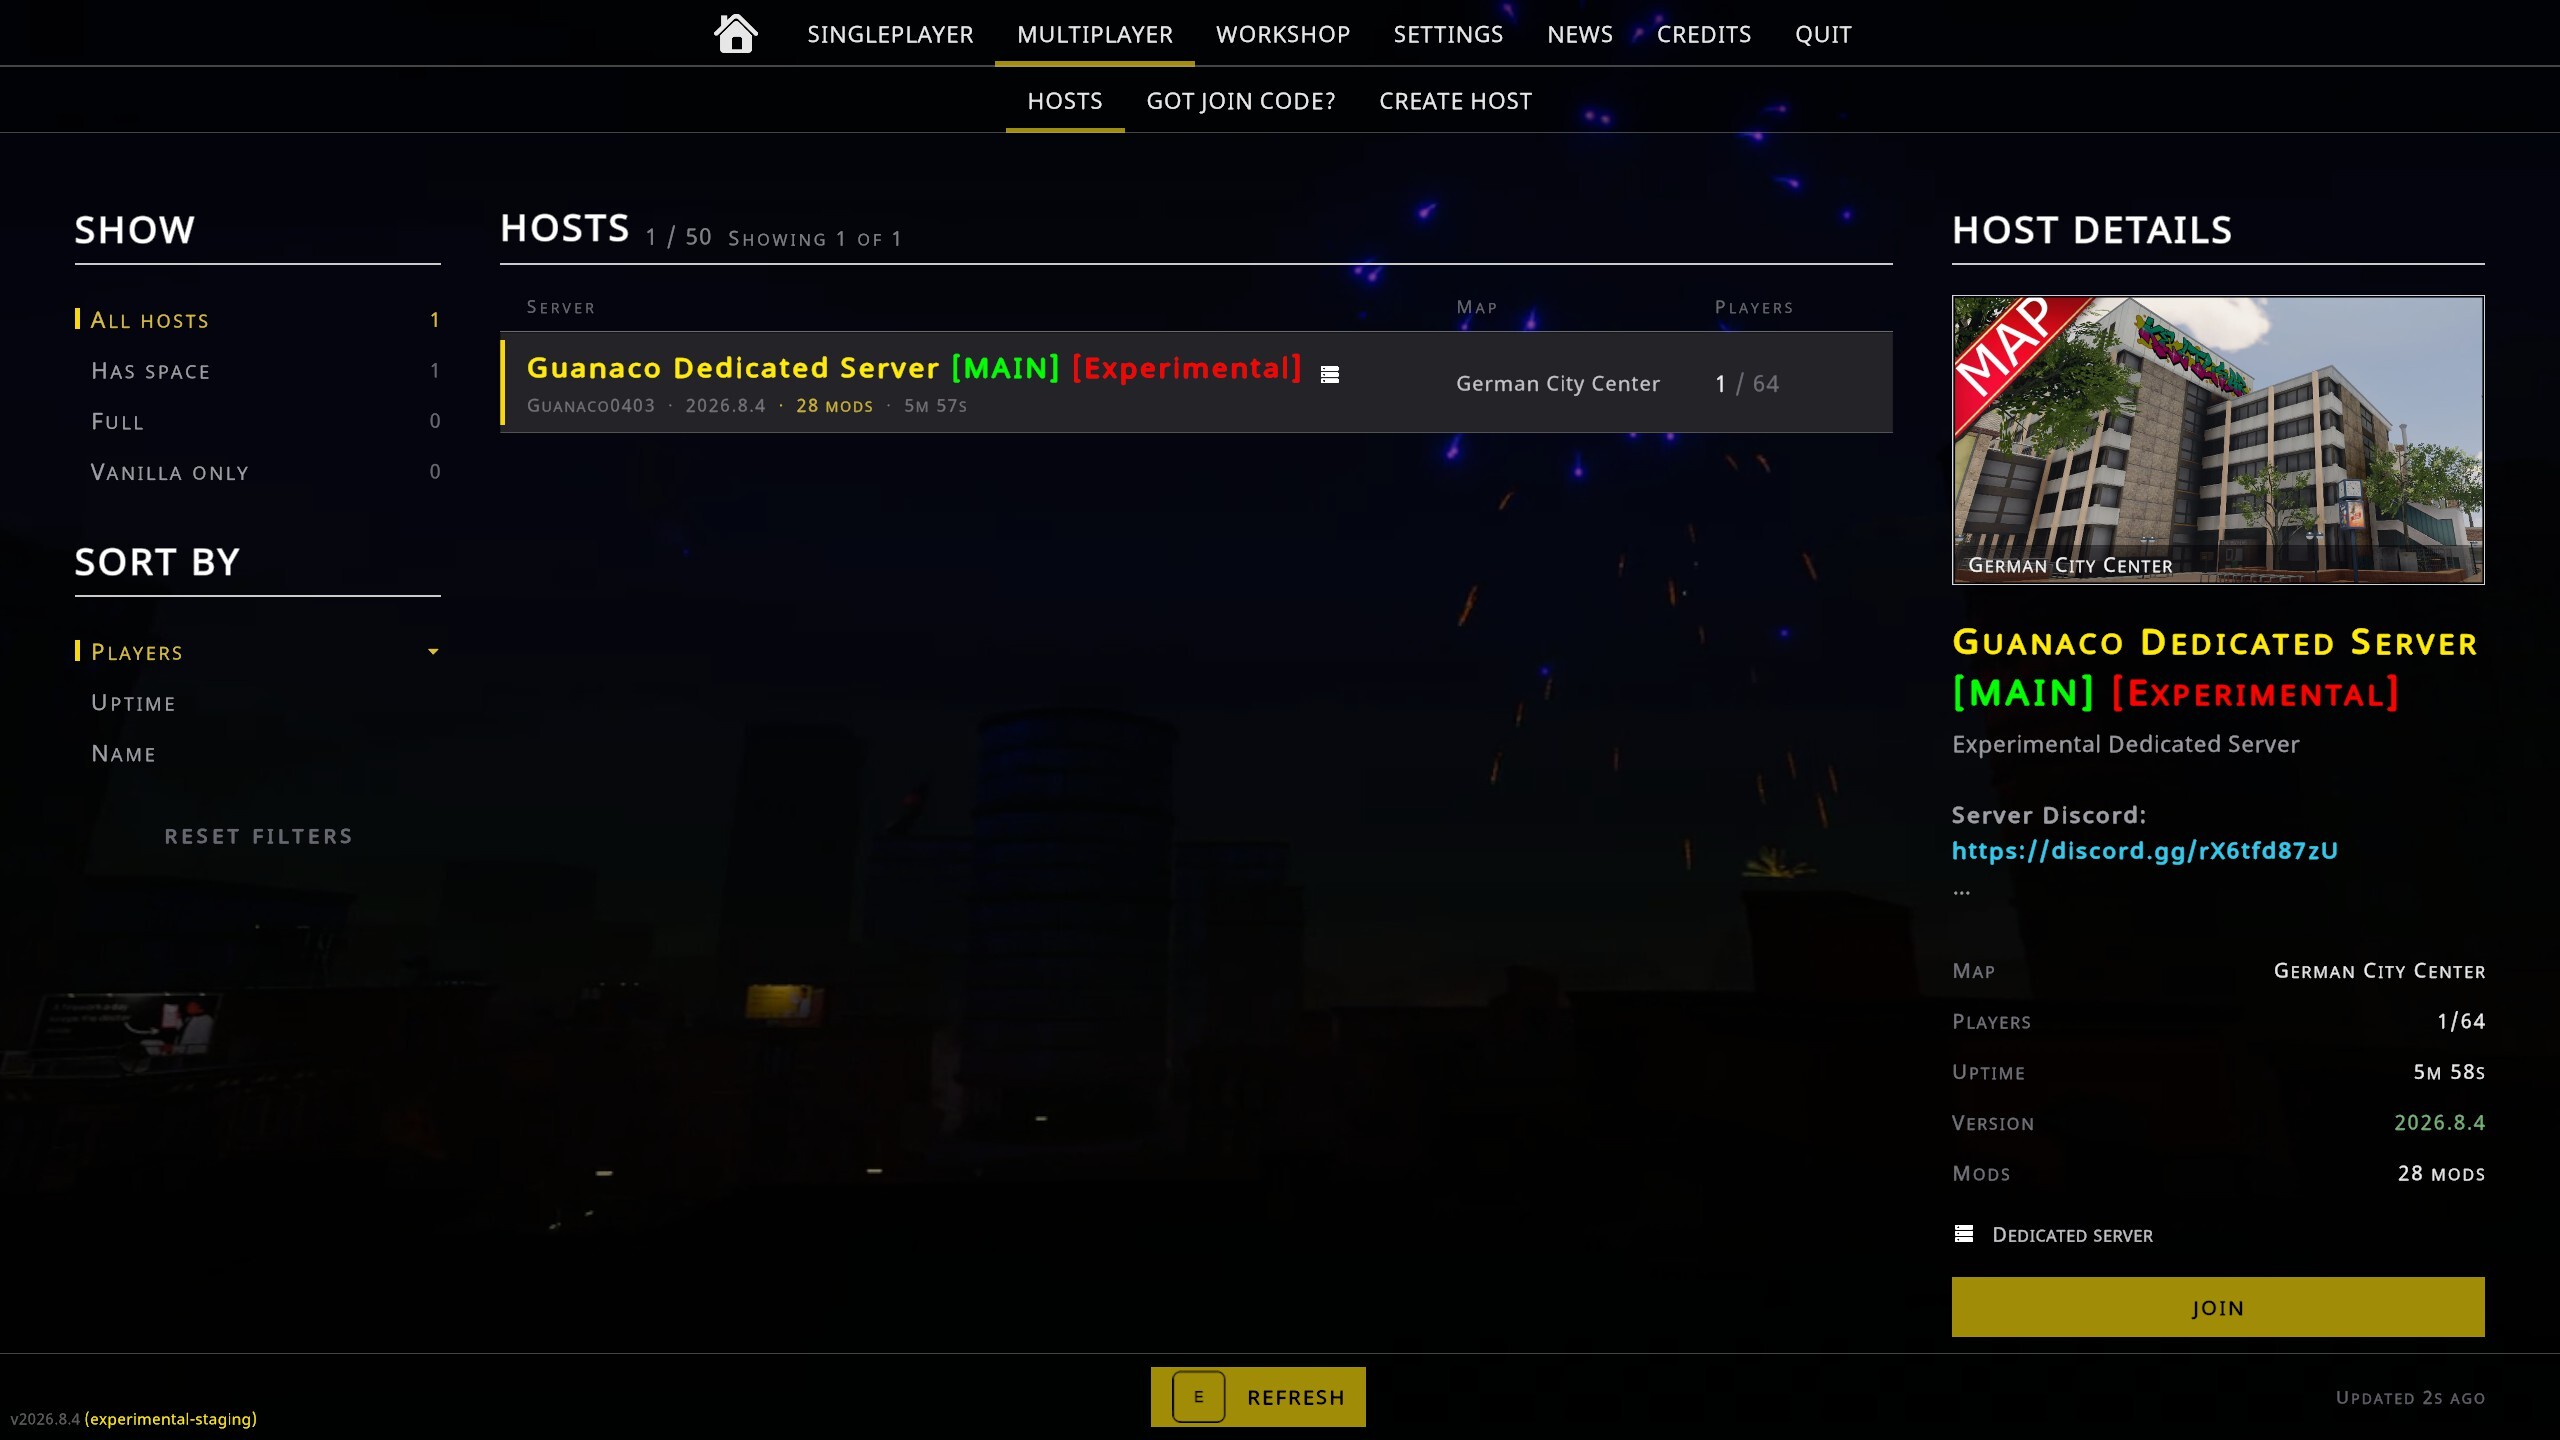The height and width of the screenshot is (1440, 2560).
Task: Click the E key icon on Refresh
Action: (1198, 1396)
